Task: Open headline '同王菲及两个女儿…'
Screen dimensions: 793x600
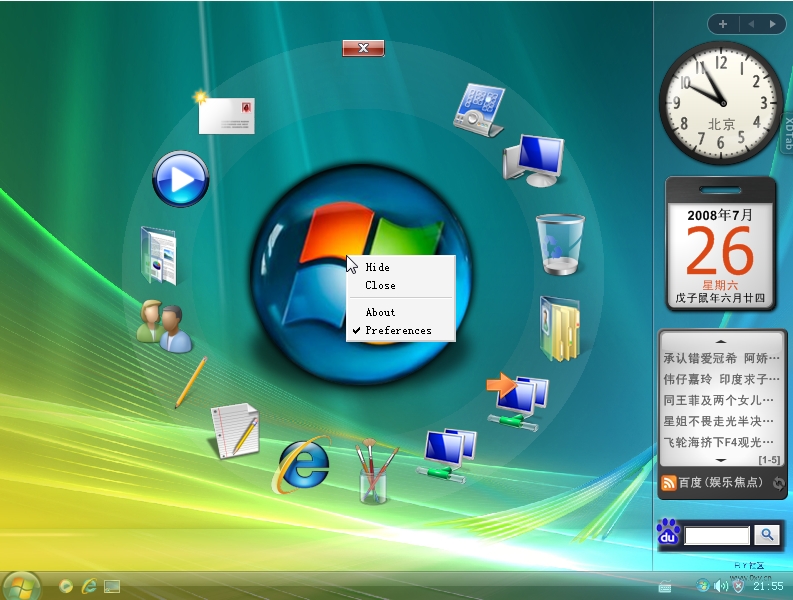Action: pos(718,400)
